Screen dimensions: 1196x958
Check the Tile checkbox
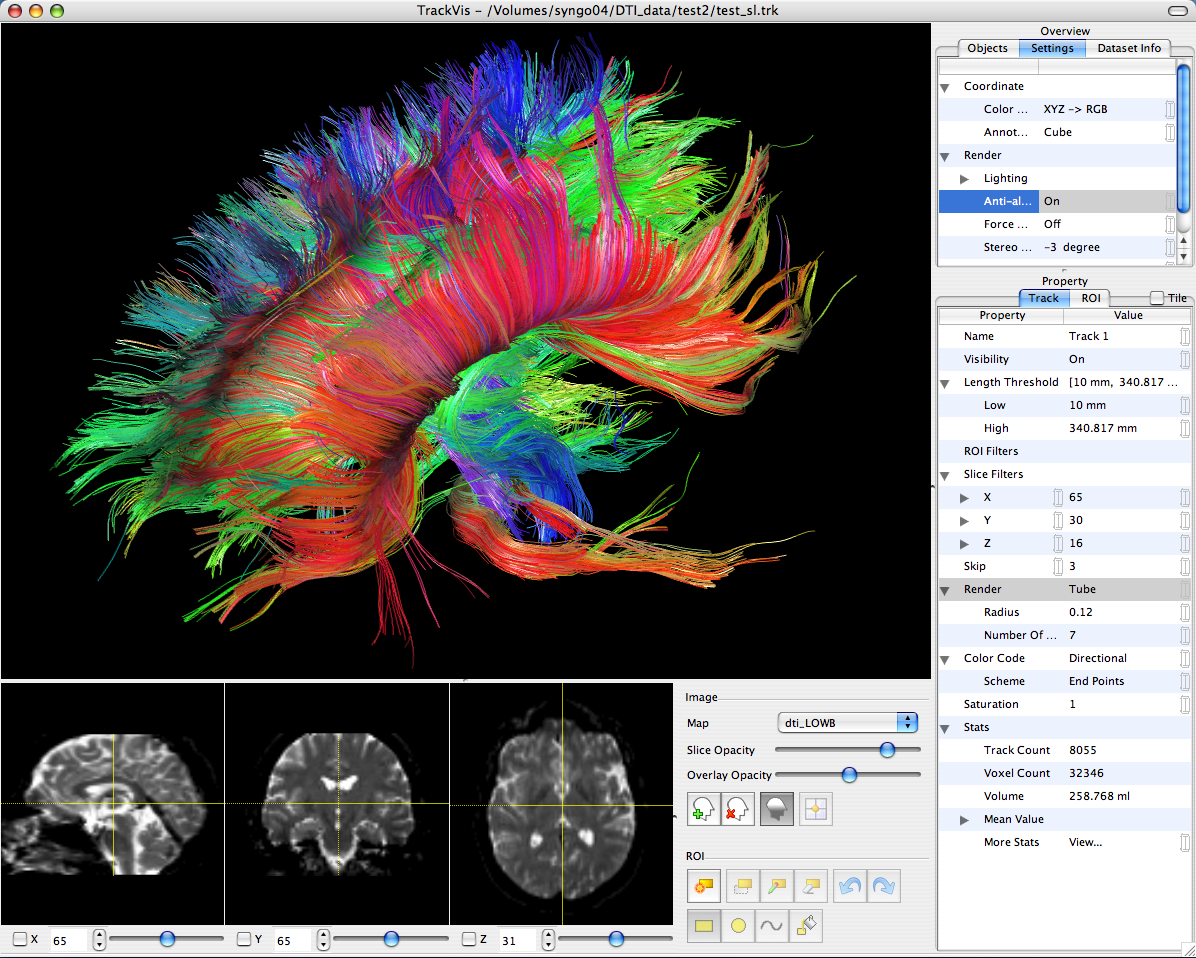[1157, 298]
